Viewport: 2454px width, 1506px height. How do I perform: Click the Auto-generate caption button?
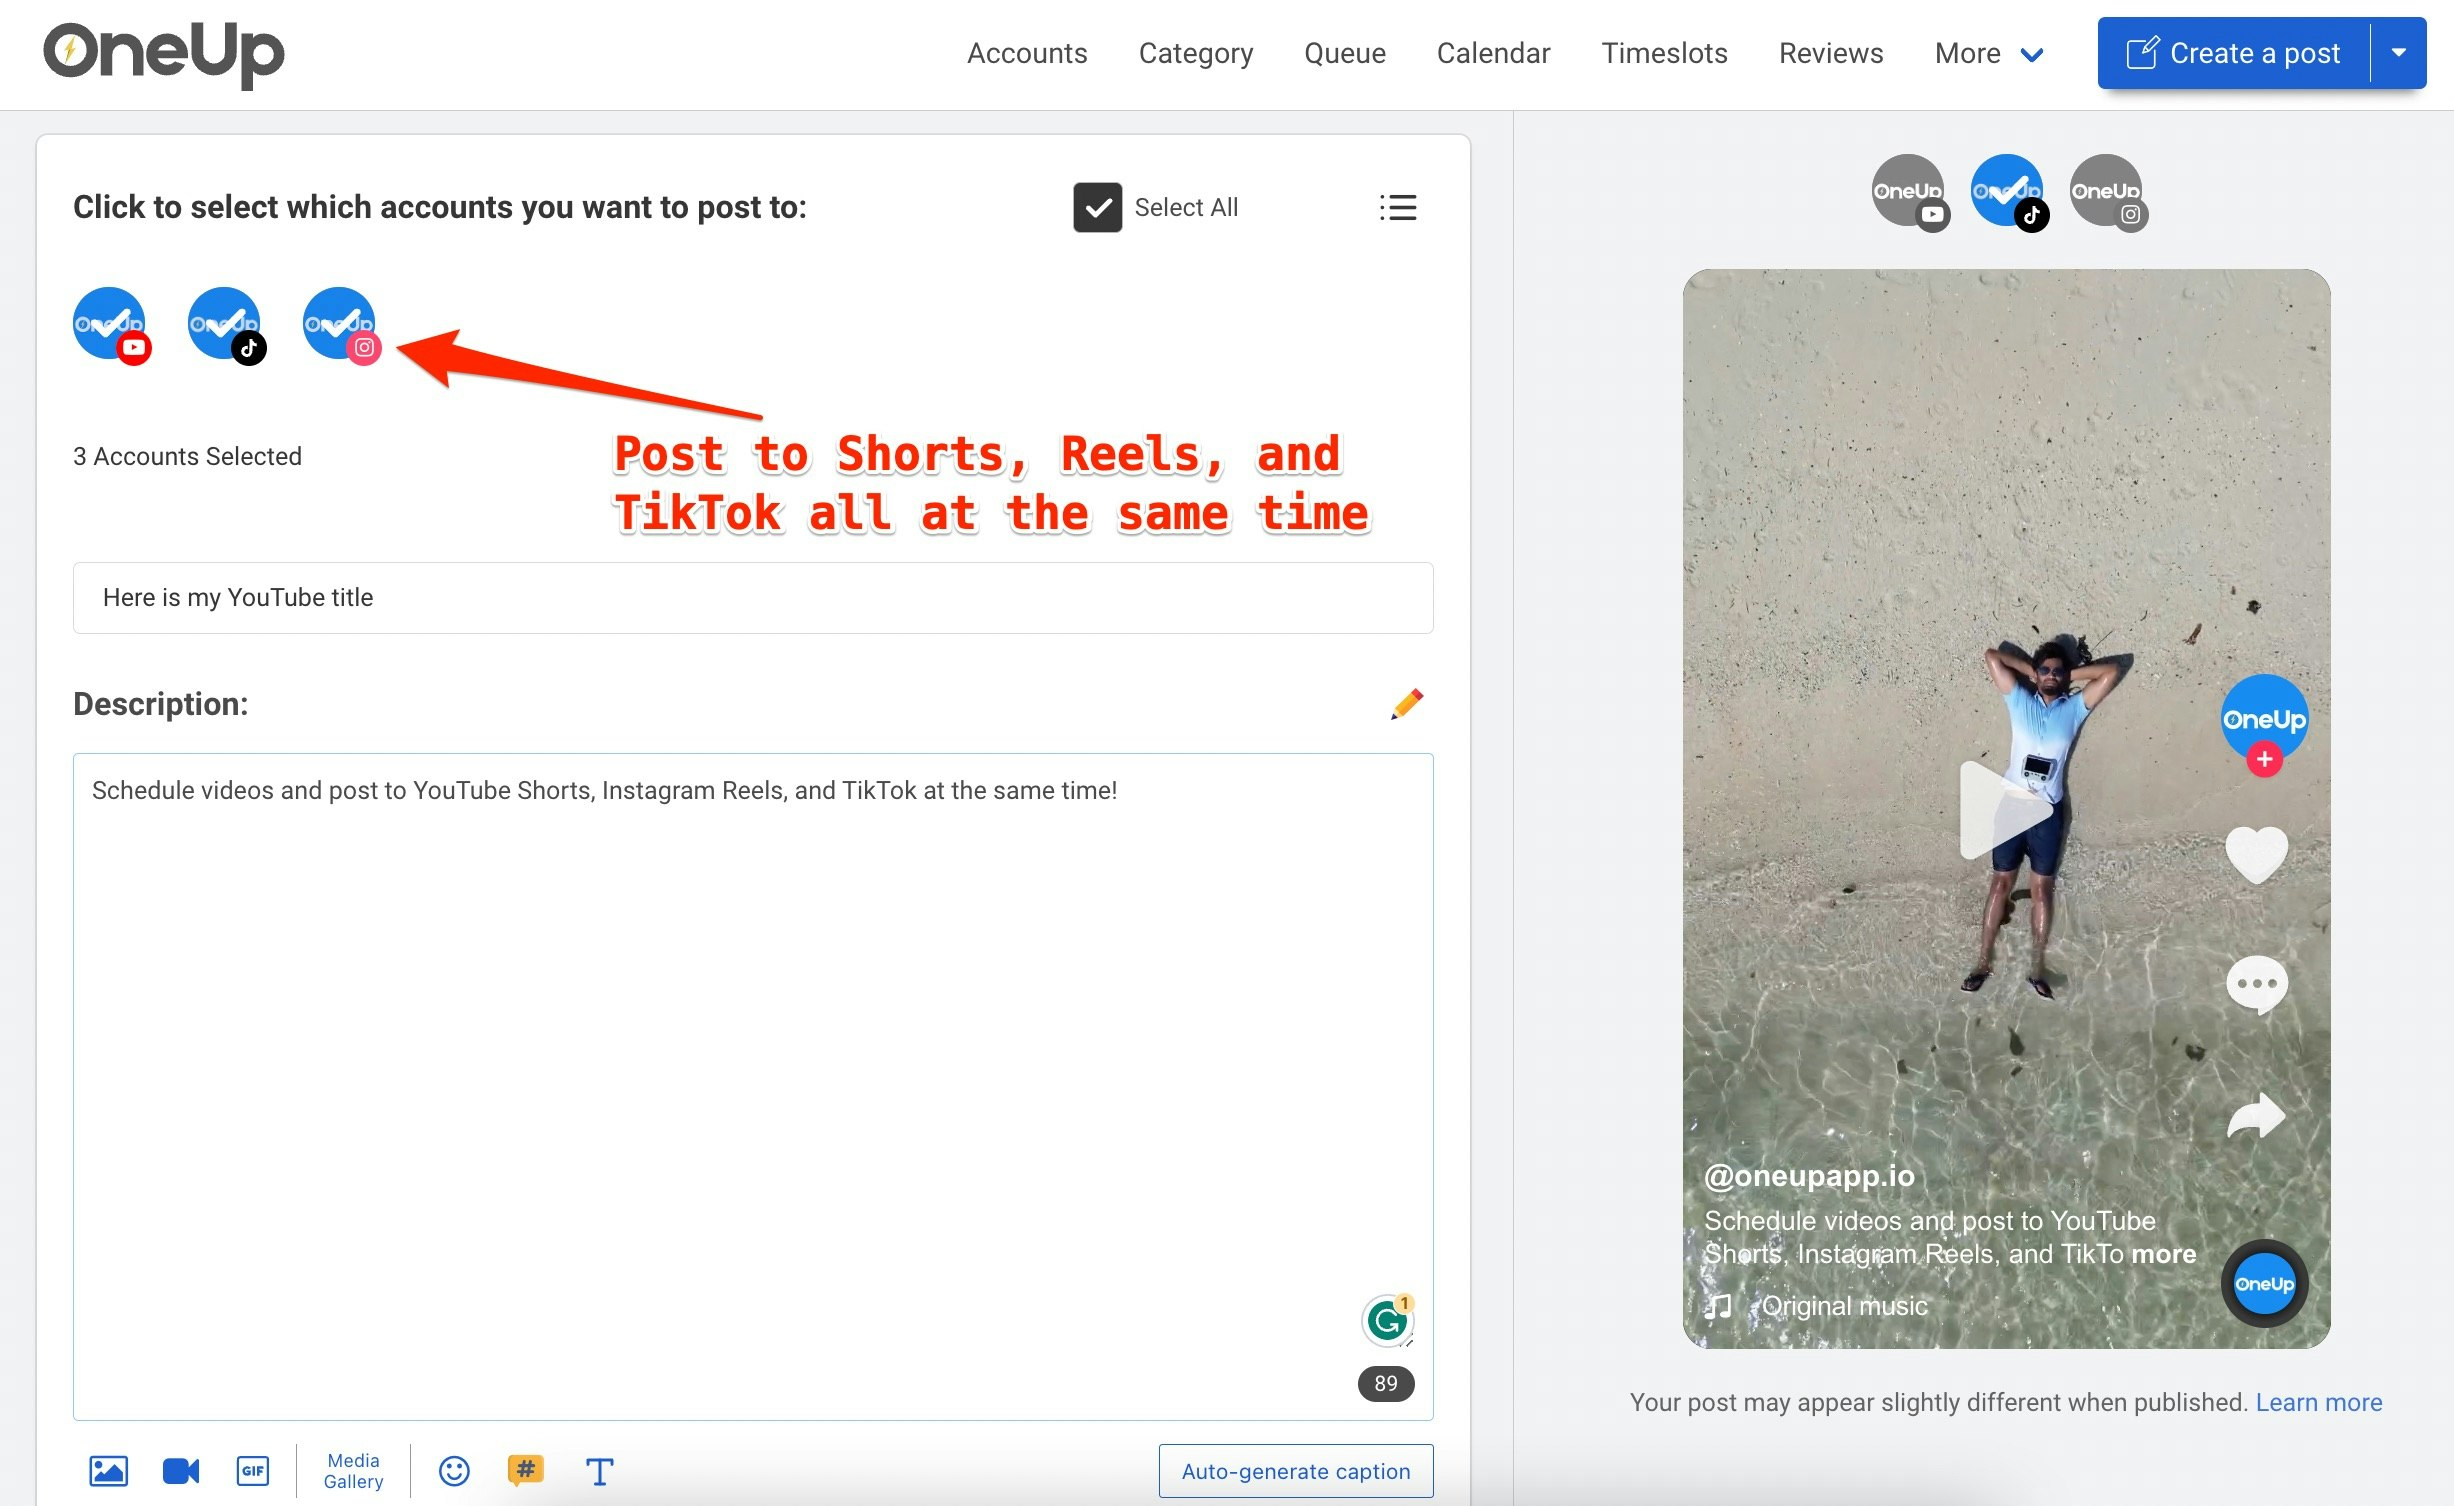tap(1295, 1470)
